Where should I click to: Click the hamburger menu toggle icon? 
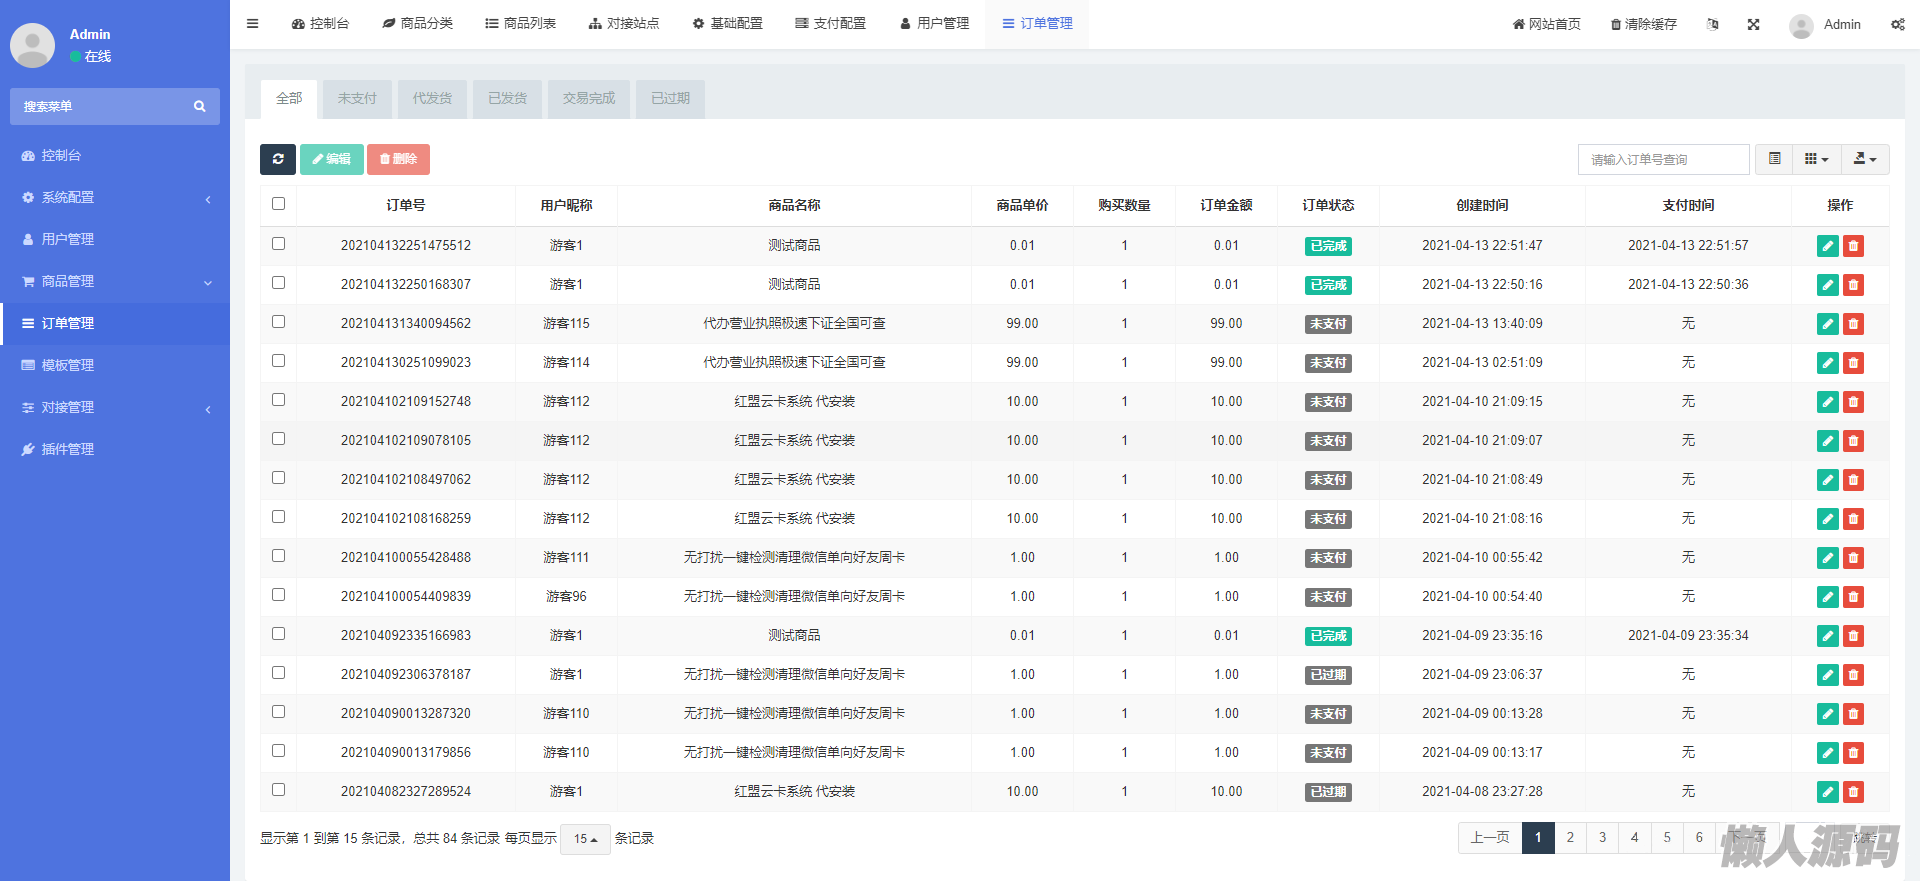click(x=252, y=24)
